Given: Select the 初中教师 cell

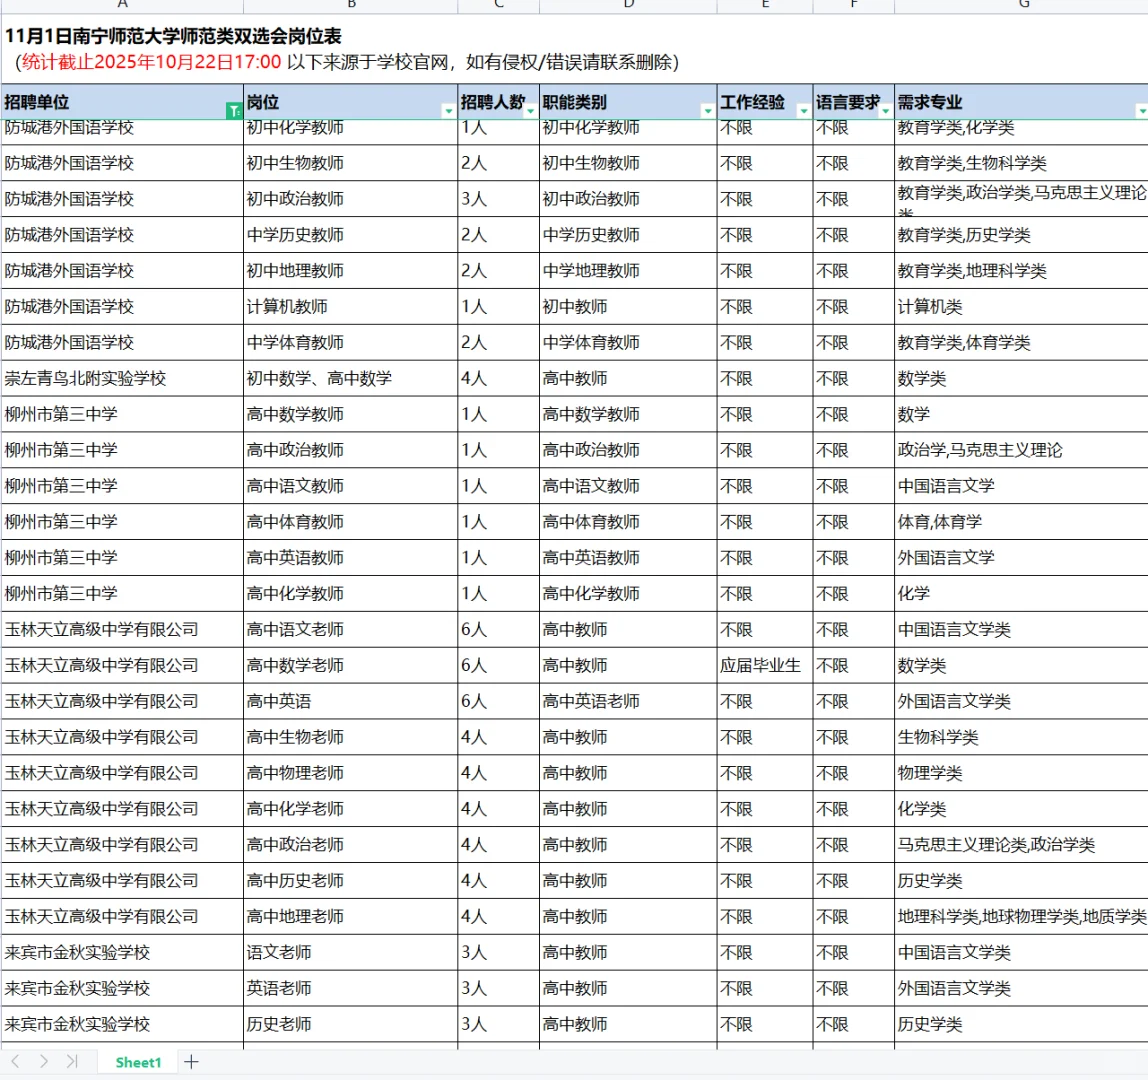Looking at the screenshot, I should pyautogui.click(x=628, y=307).
